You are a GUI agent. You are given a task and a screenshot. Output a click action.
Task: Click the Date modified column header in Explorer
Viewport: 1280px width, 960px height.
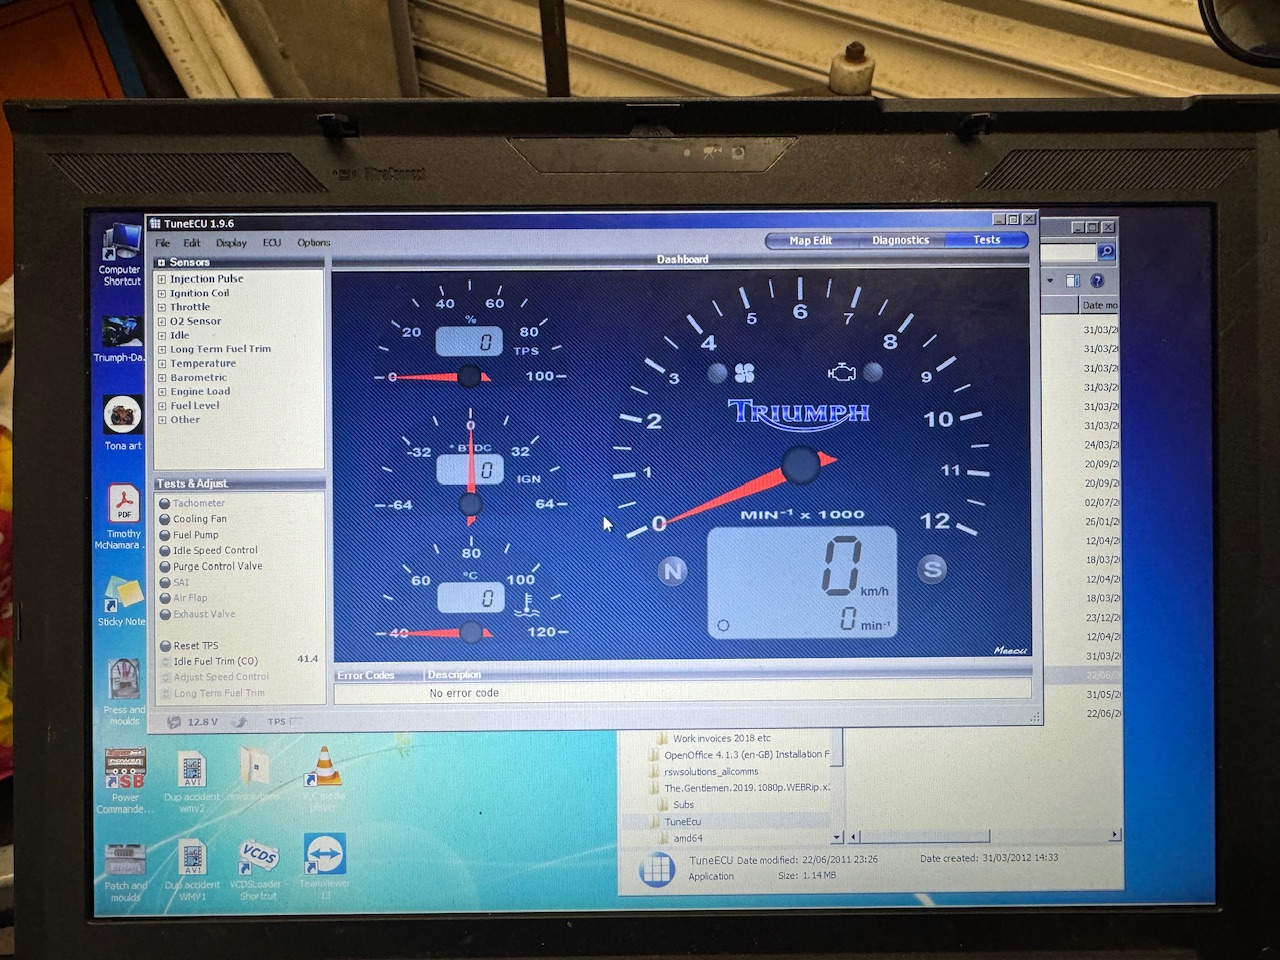coord(1100,305)
